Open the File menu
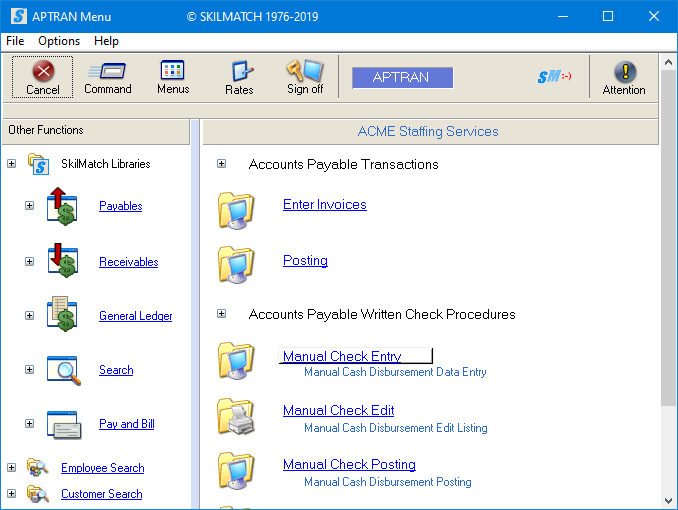The image size is (678, 510). click(x=15, y=41)
